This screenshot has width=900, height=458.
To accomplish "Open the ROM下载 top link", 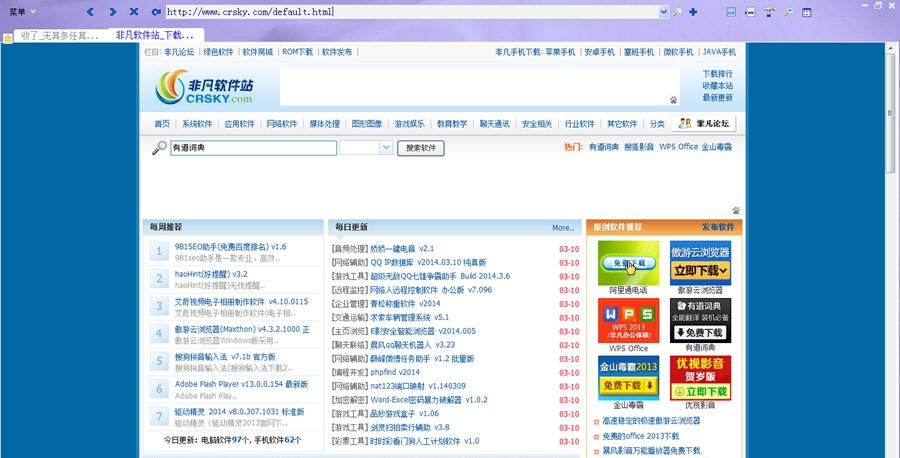I will pyautogui.click(x=297, y=52).
